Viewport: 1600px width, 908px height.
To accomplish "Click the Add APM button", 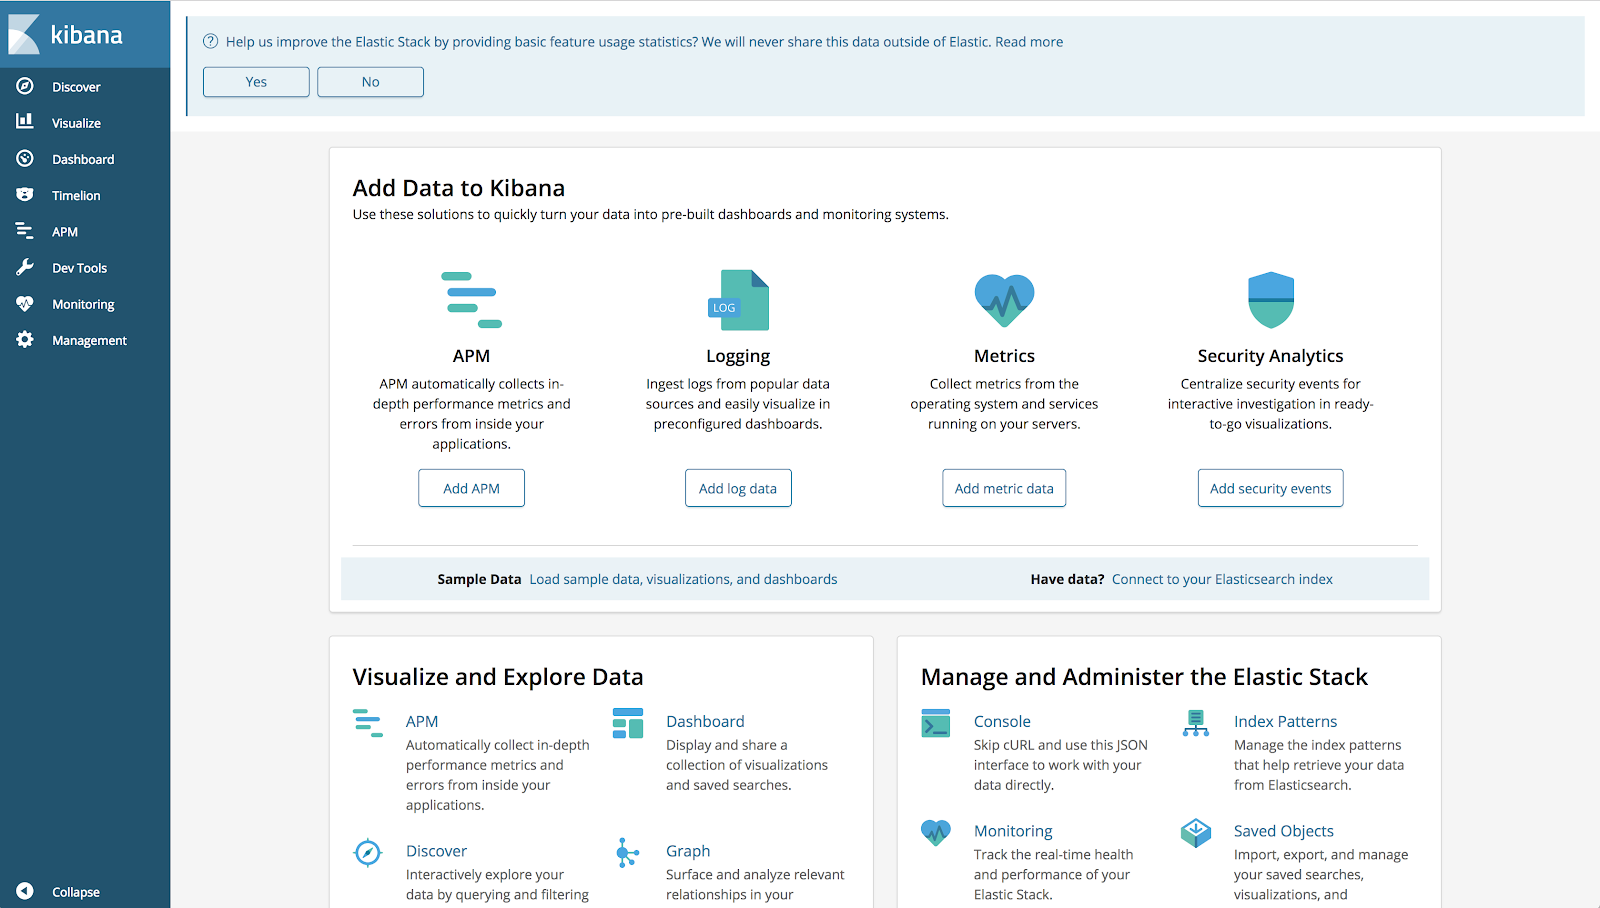I will tap(471, 488).
